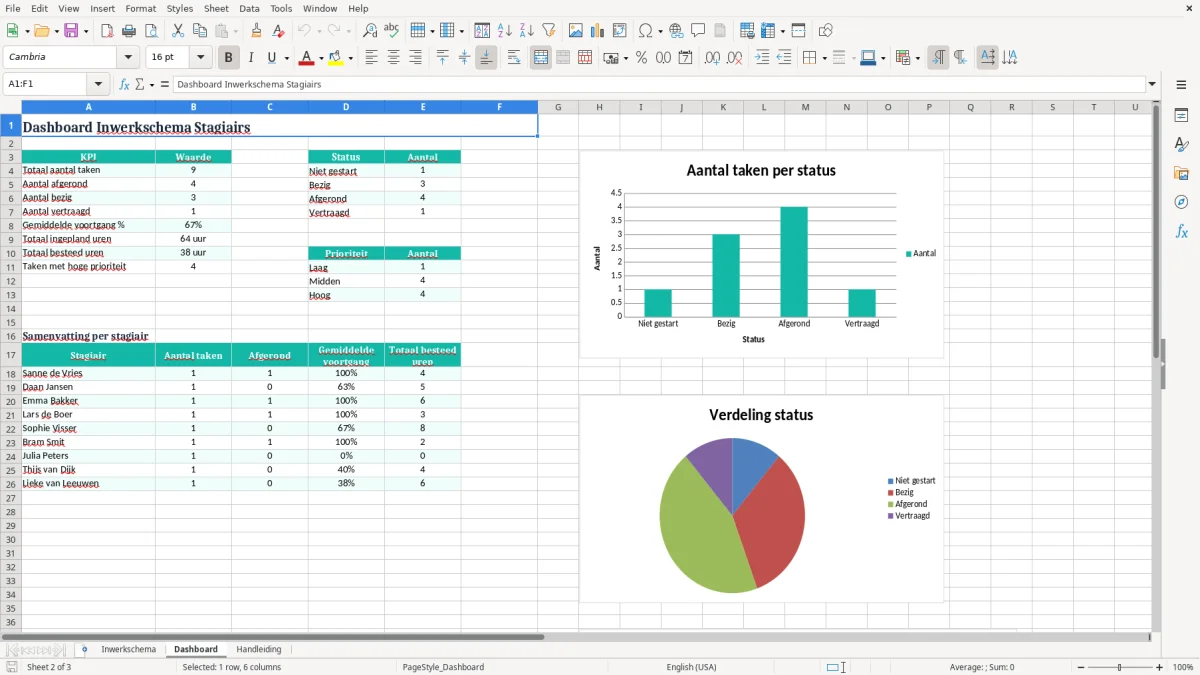Toggle Left-To-Right text direction
The height and width of the screenshot is (675, 1200).
[x=938, y=58]
